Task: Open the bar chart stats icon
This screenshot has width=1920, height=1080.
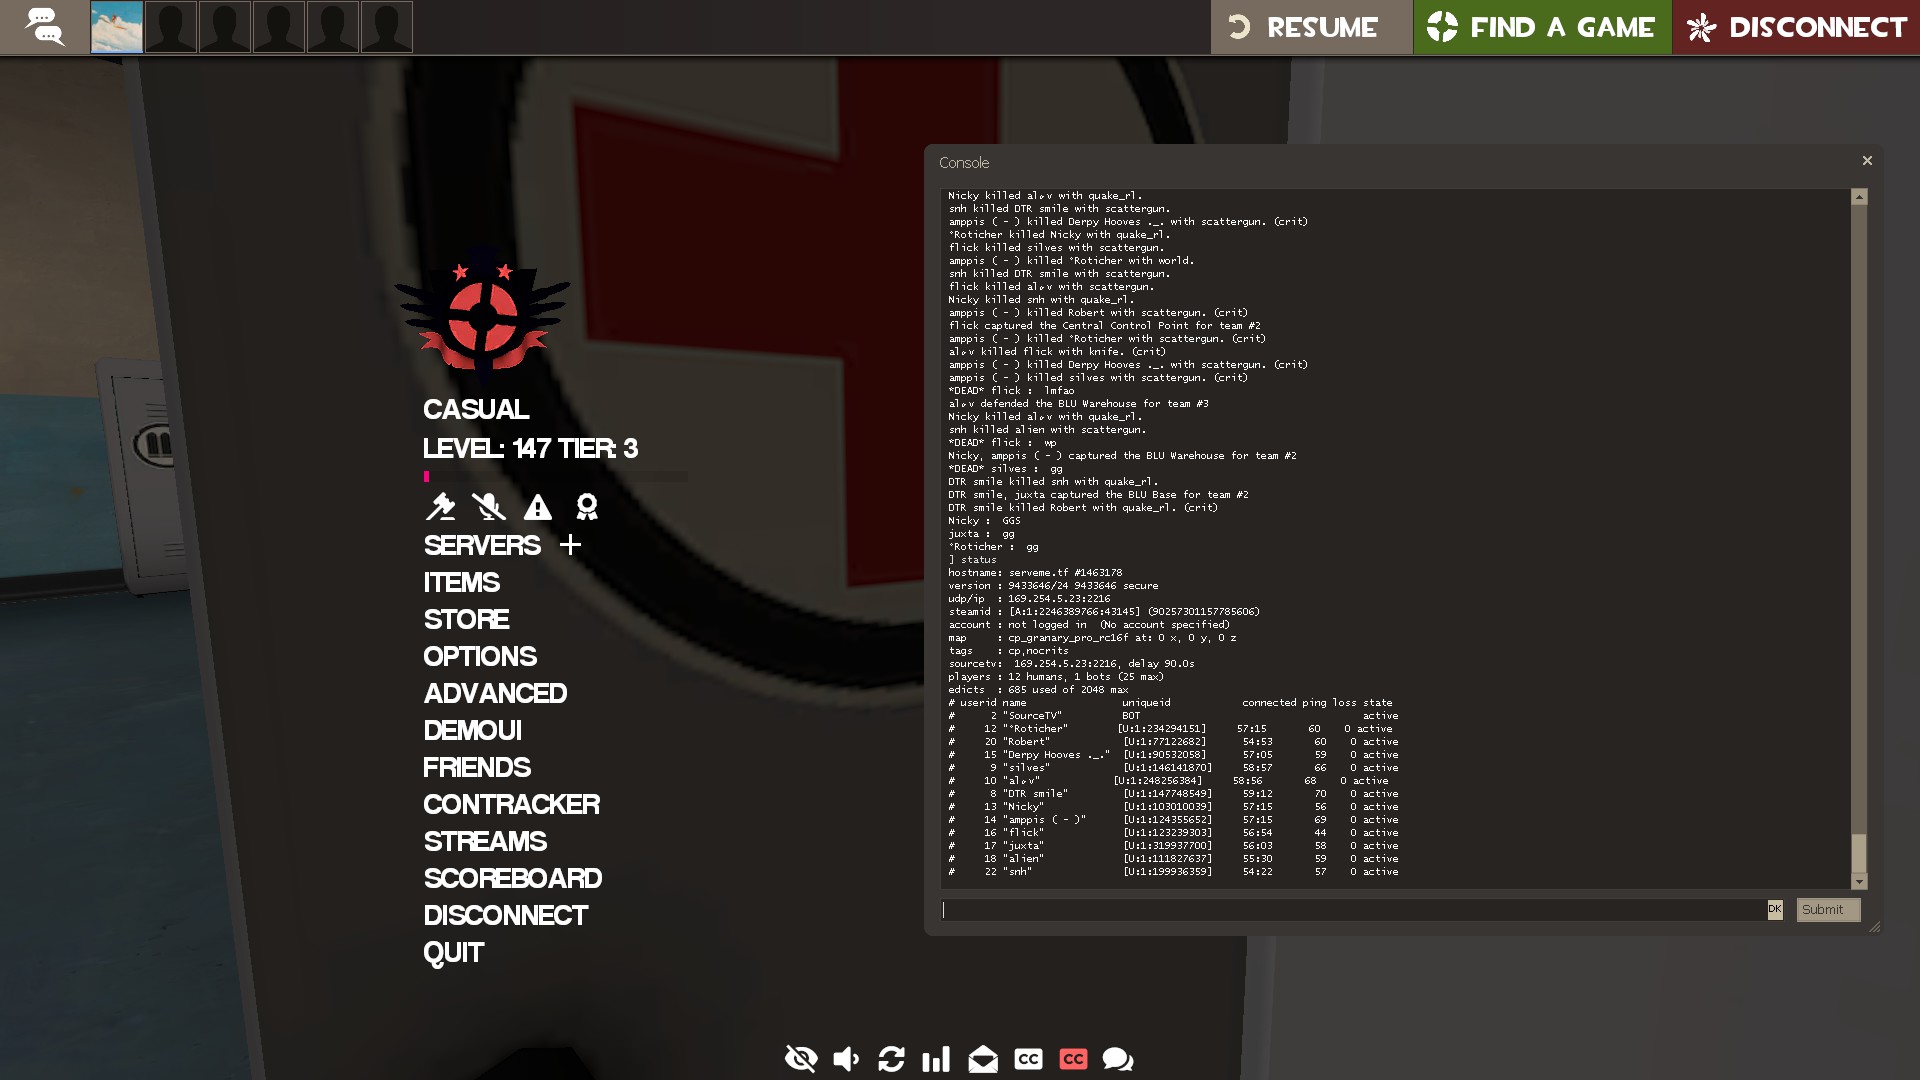Action: 936,1059
